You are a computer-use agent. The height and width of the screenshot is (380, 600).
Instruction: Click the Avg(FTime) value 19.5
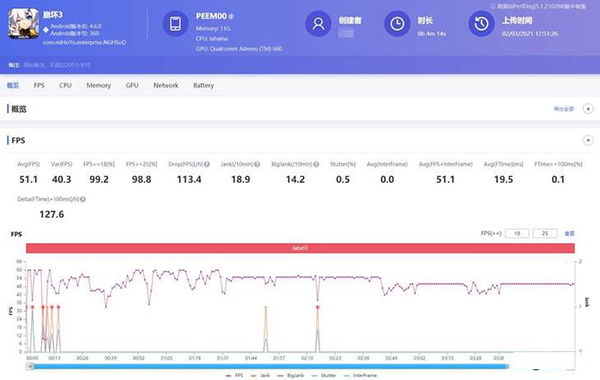tap(504, 179)
